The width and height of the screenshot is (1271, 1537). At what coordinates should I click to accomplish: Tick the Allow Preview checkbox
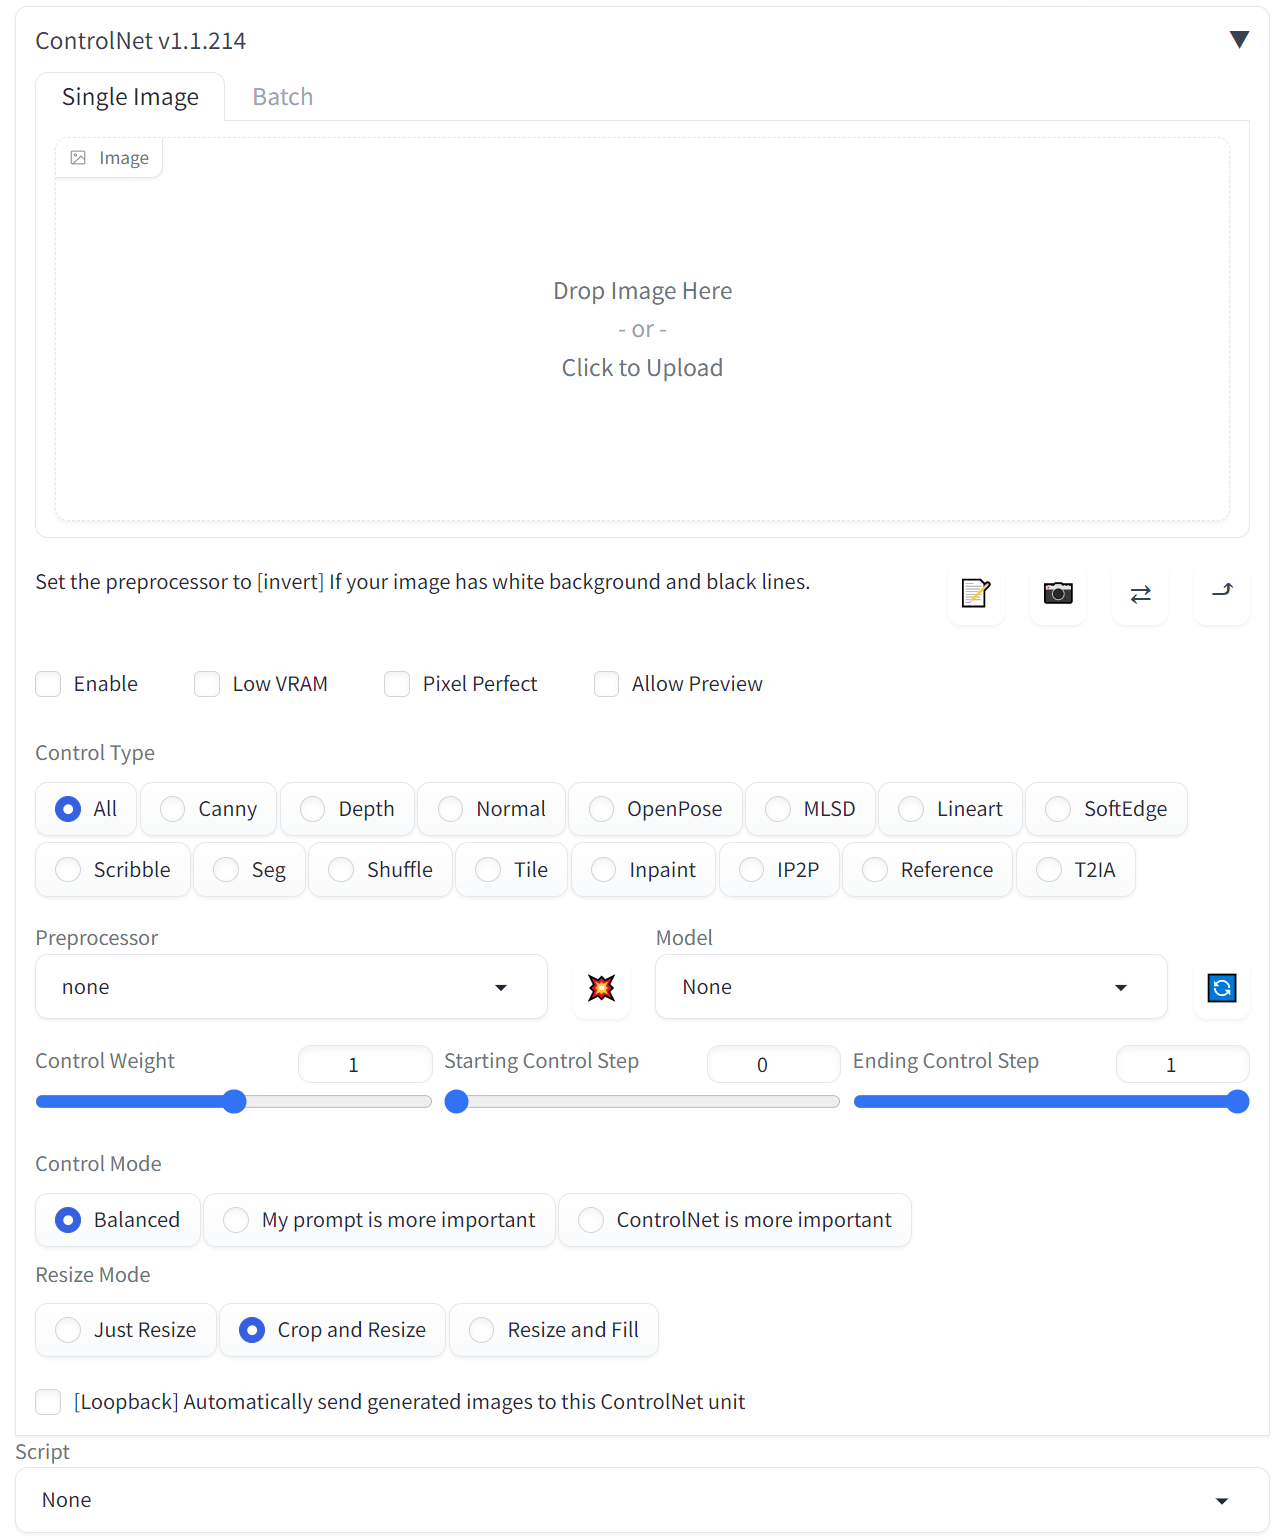click(x=606, y=684)
